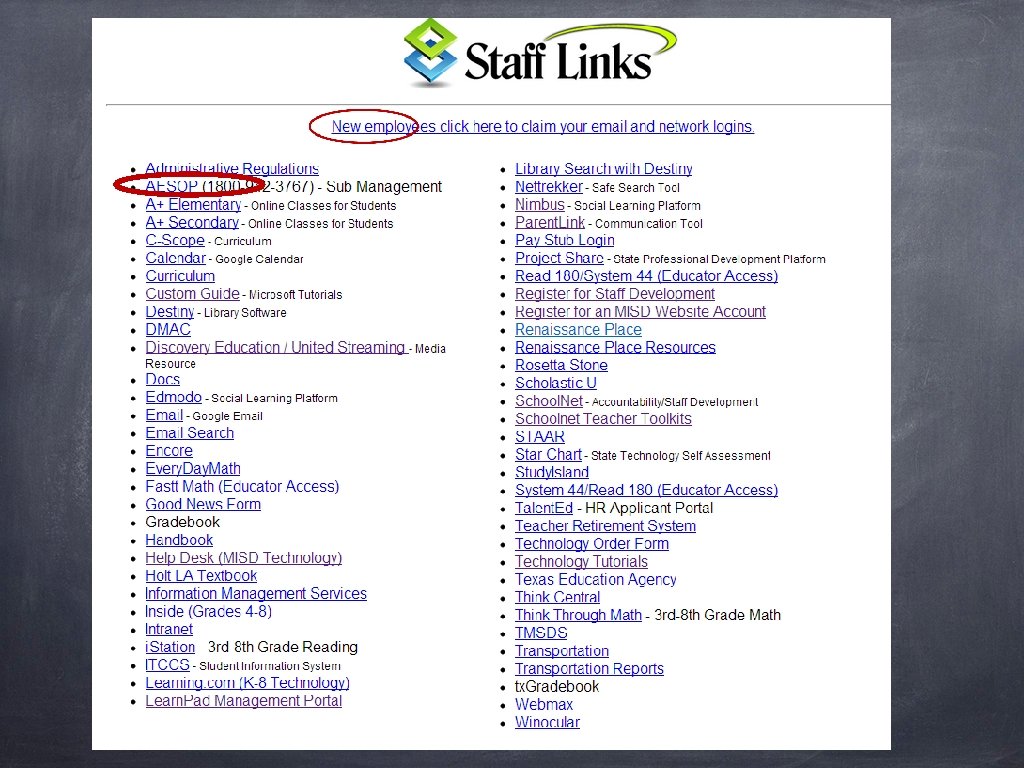Open the Email Google Email link
Viewport: 1024px width, 768px height.
[163, 415]
